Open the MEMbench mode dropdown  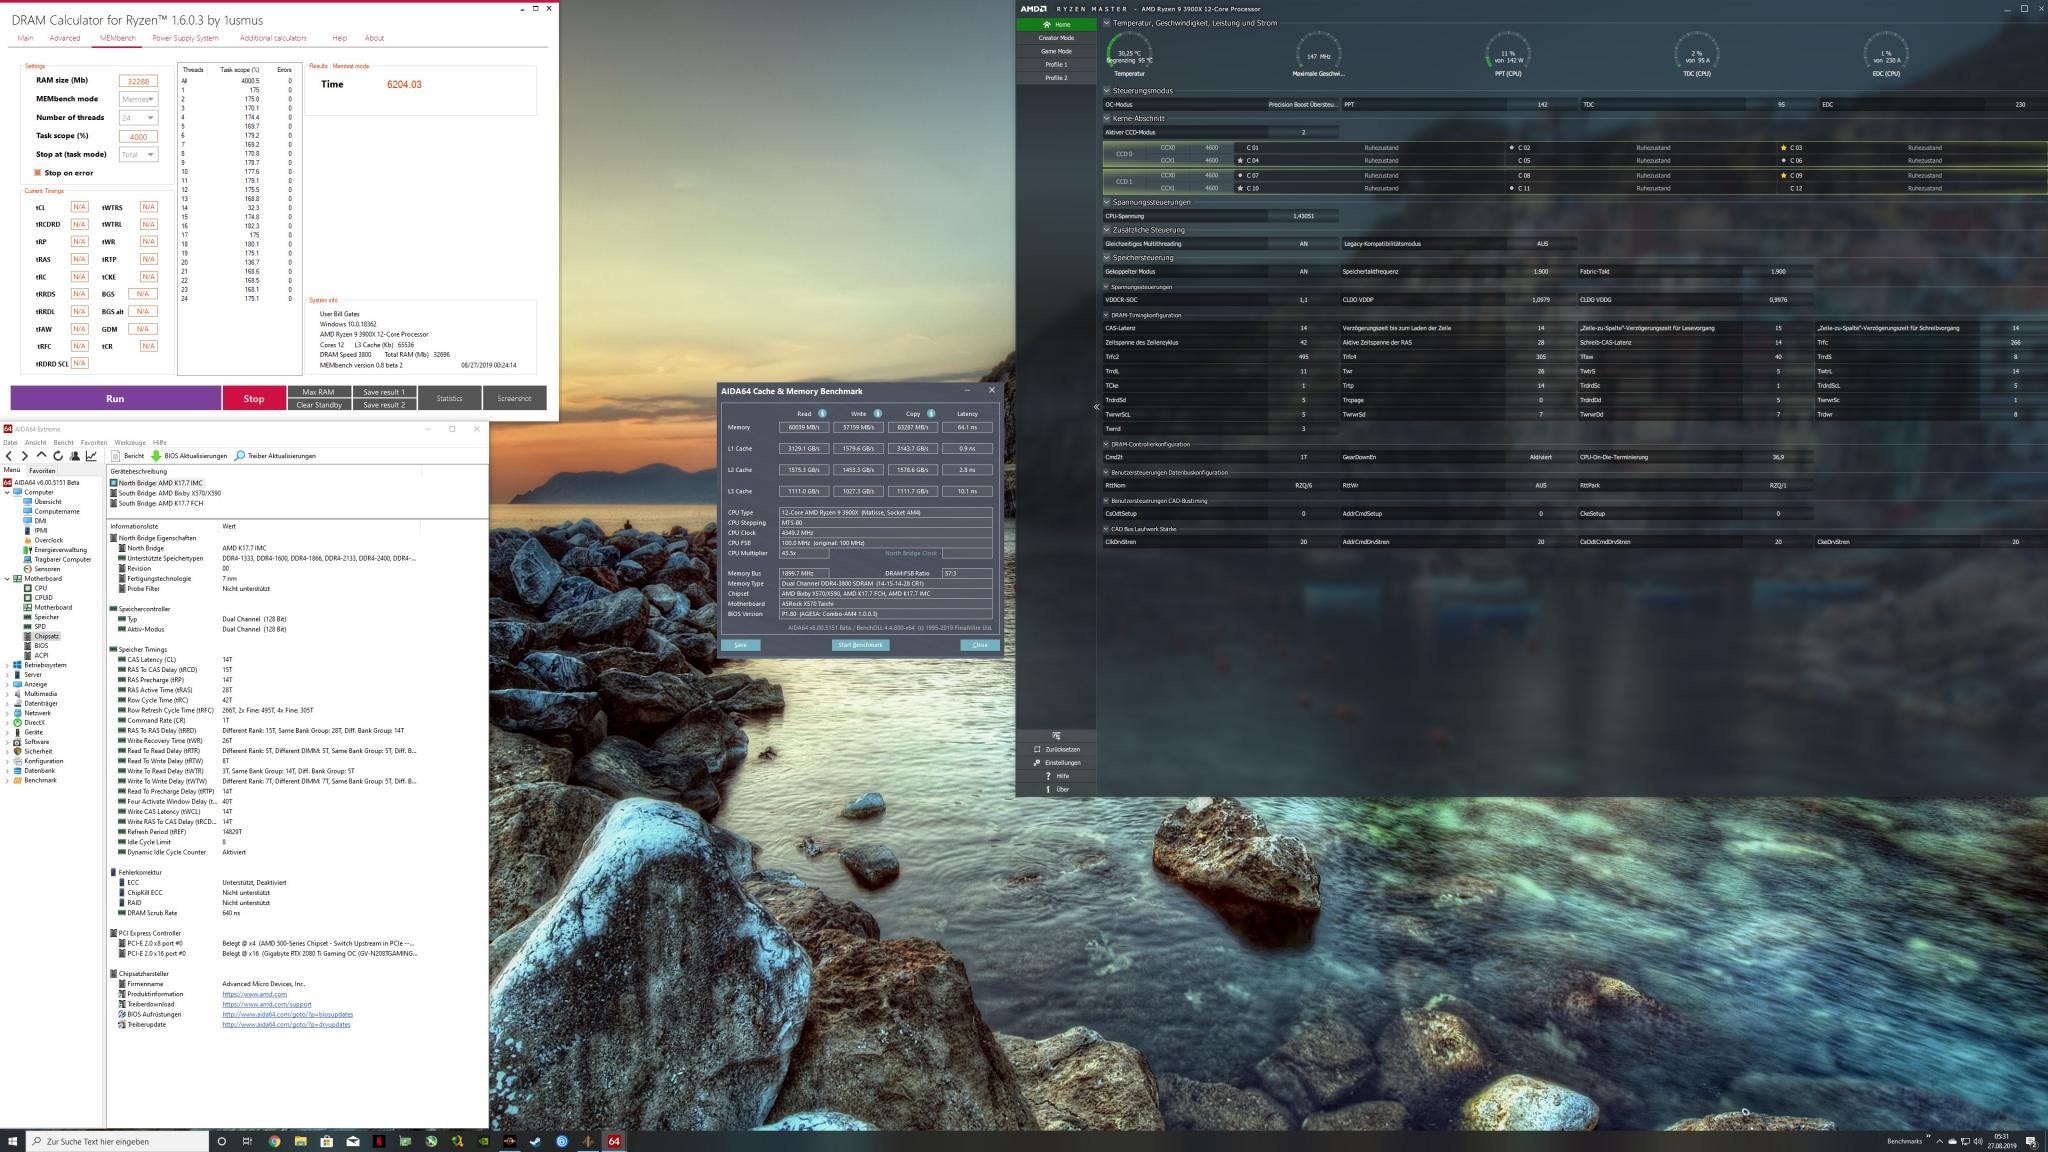pyautogui.click(x=138, y=99)
